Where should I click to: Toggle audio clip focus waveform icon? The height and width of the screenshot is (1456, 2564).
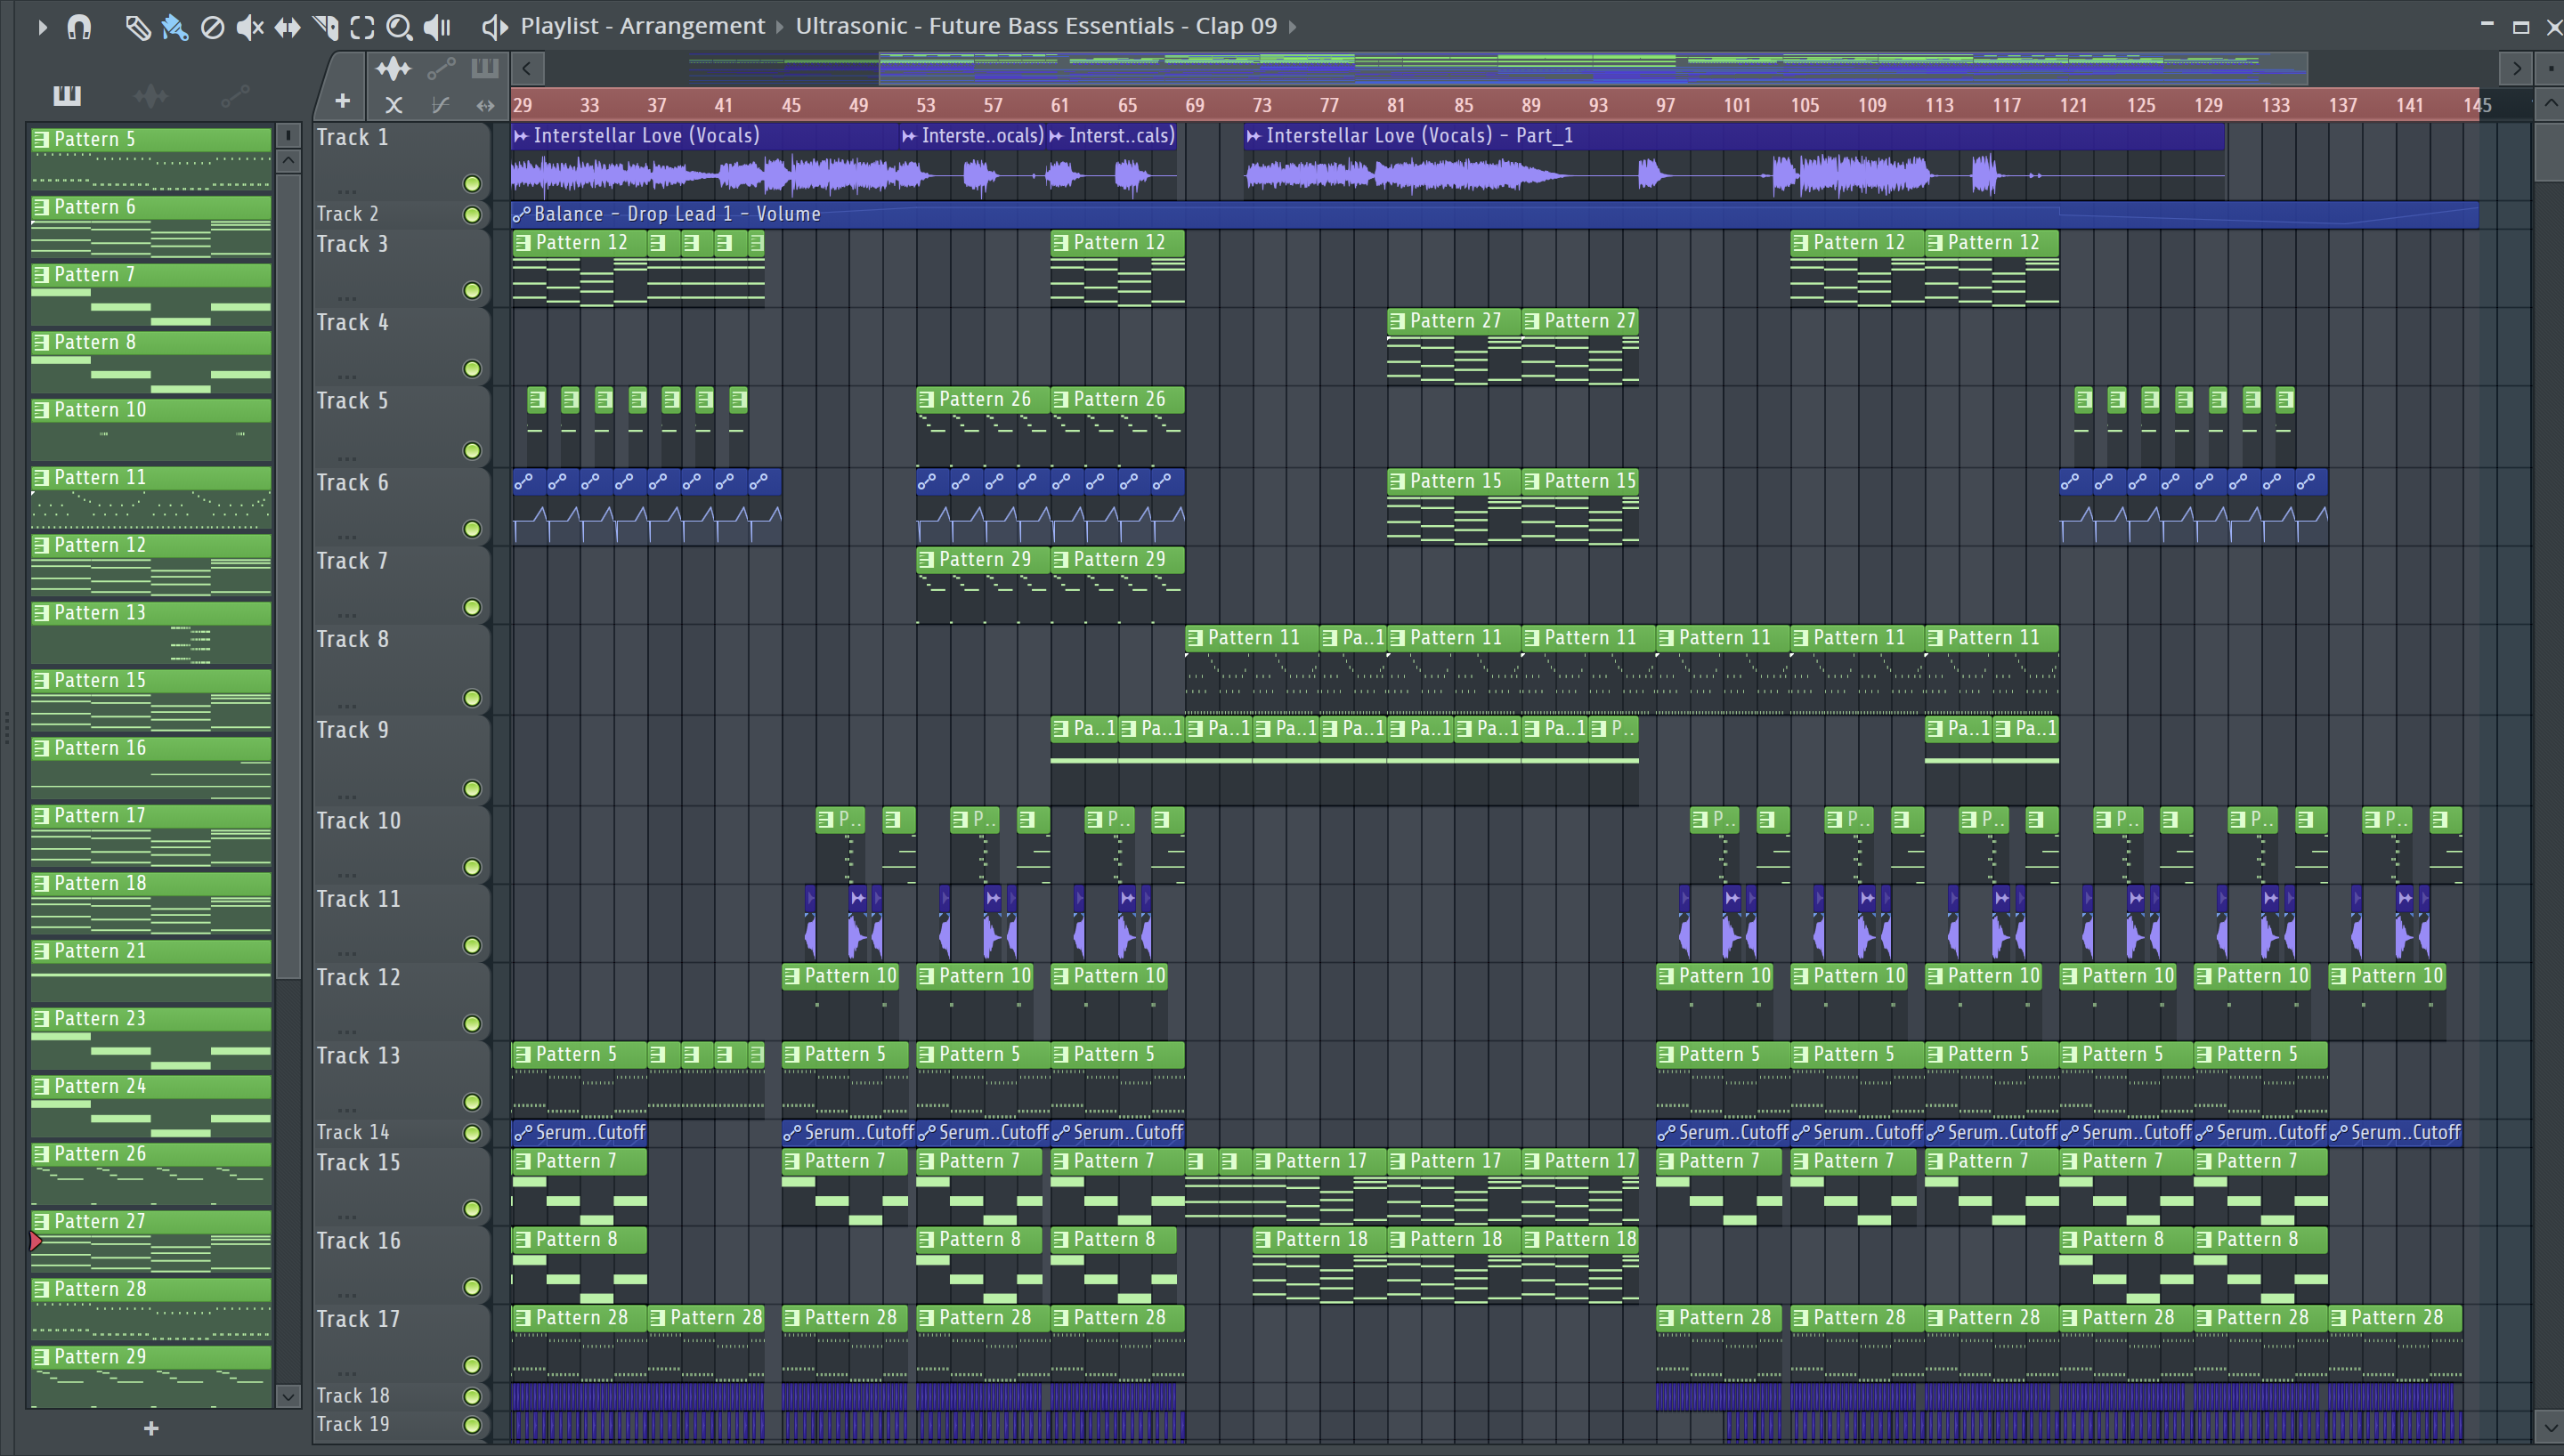tap(393, 68)
